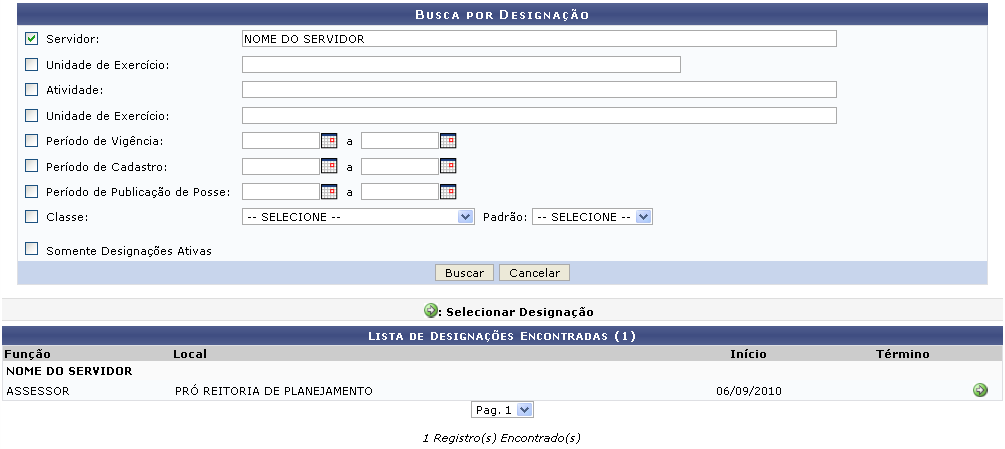Viewport: 1005px width, 449px height.
Task: Open the Padrão dropdown
Action: (x=592, y=216)
